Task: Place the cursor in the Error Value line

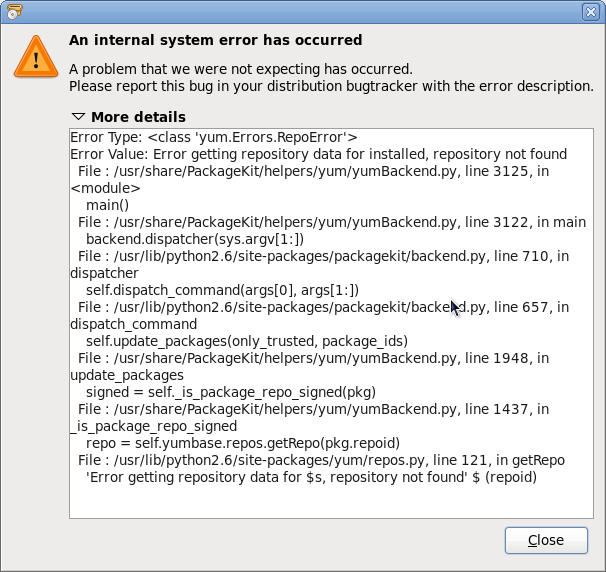Action: click(x=318, y=154)
